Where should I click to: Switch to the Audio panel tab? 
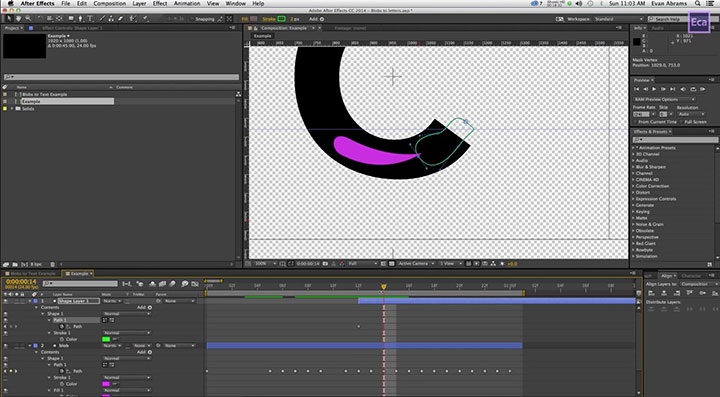(658, 28)
